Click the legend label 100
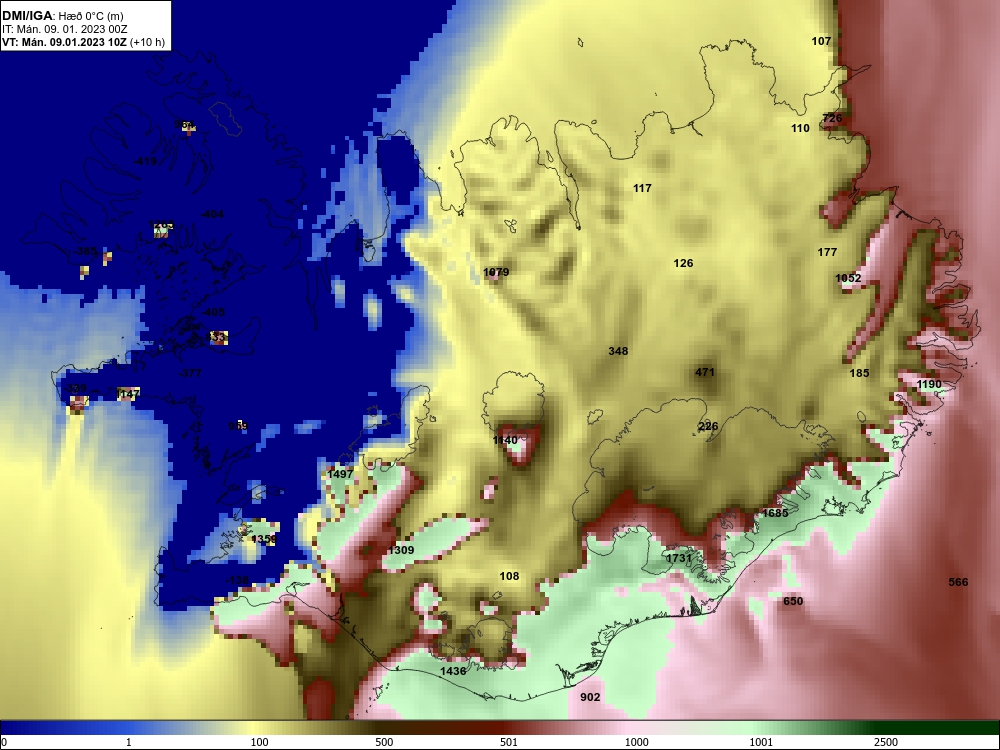Image resolution: width=1000 pixels, height=750 pixels. pos(260,742)
